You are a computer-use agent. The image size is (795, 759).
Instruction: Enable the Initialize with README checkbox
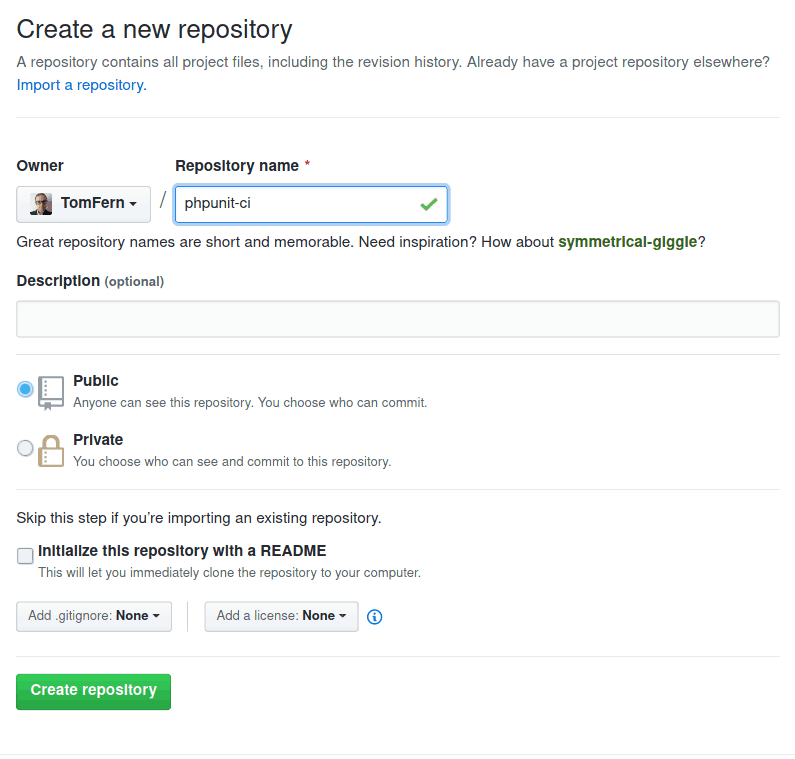tap(25, 556)
